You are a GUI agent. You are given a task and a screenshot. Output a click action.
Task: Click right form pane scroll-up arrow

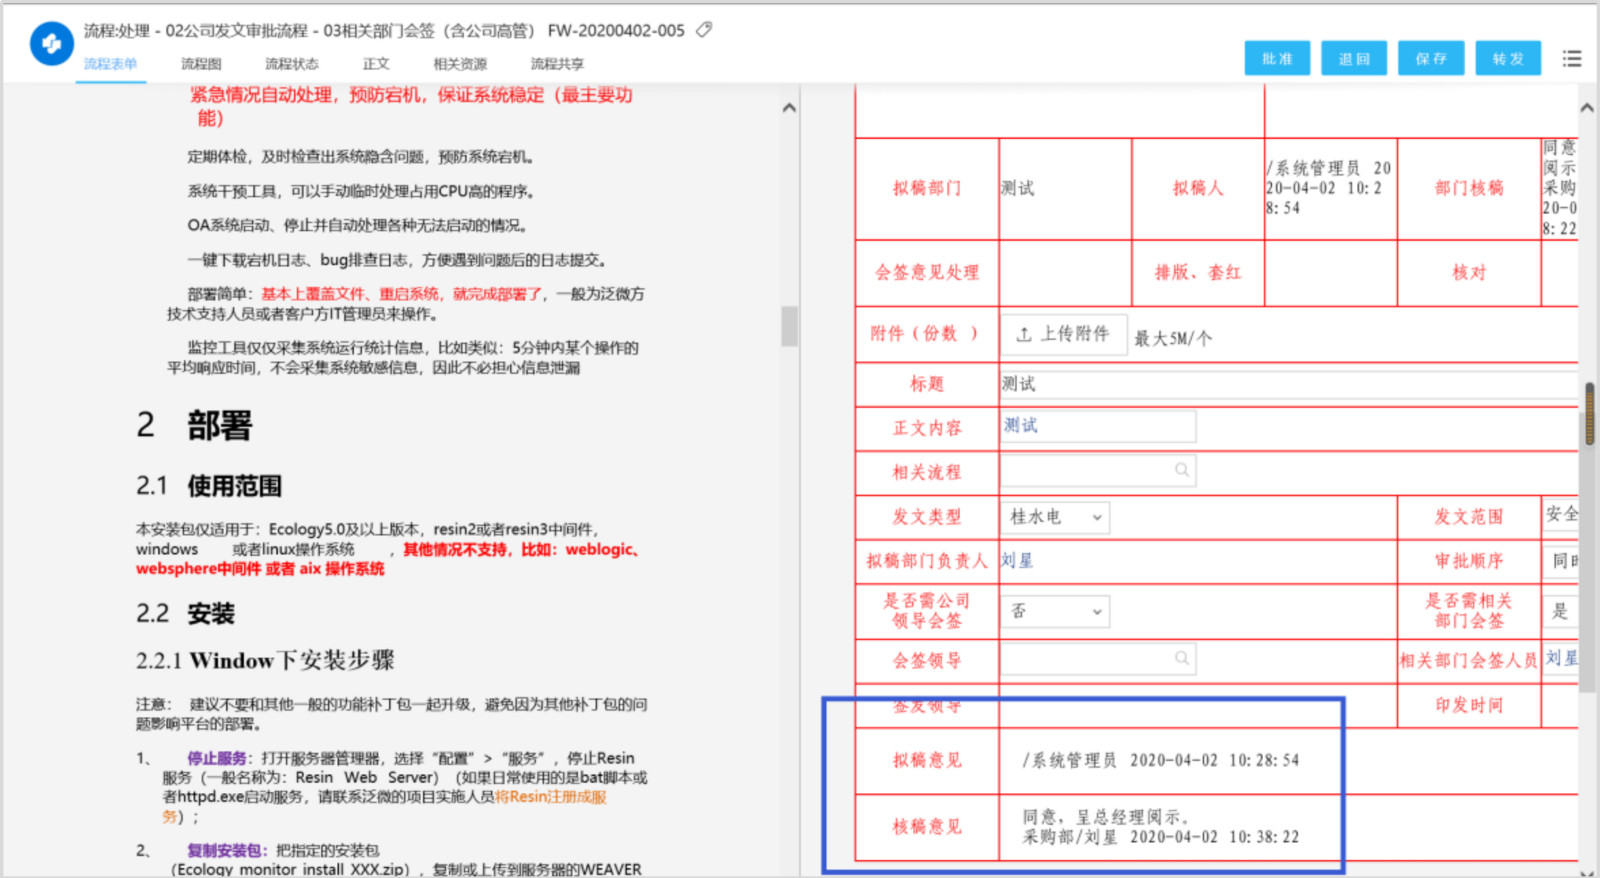click(1587, 108)
